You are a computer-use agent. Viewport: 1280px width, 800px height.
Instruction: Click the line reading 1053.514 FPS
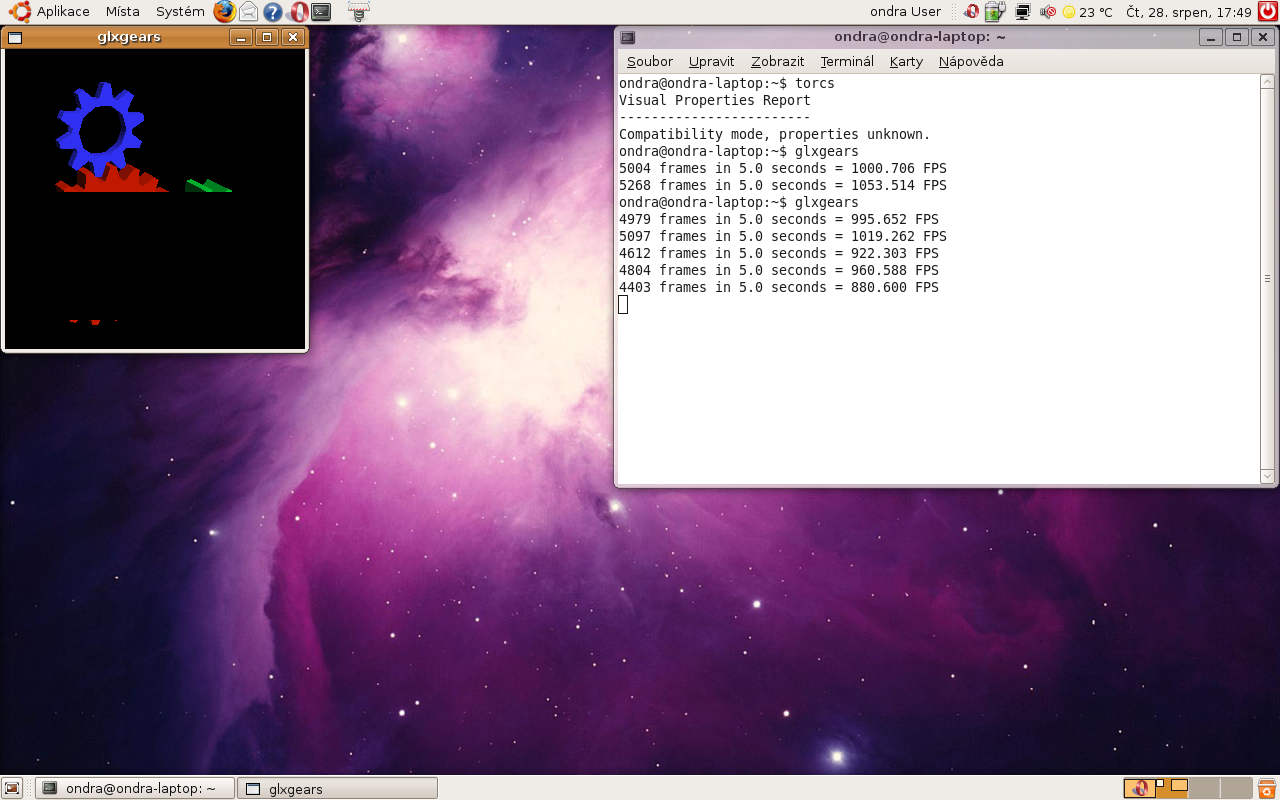783,185
